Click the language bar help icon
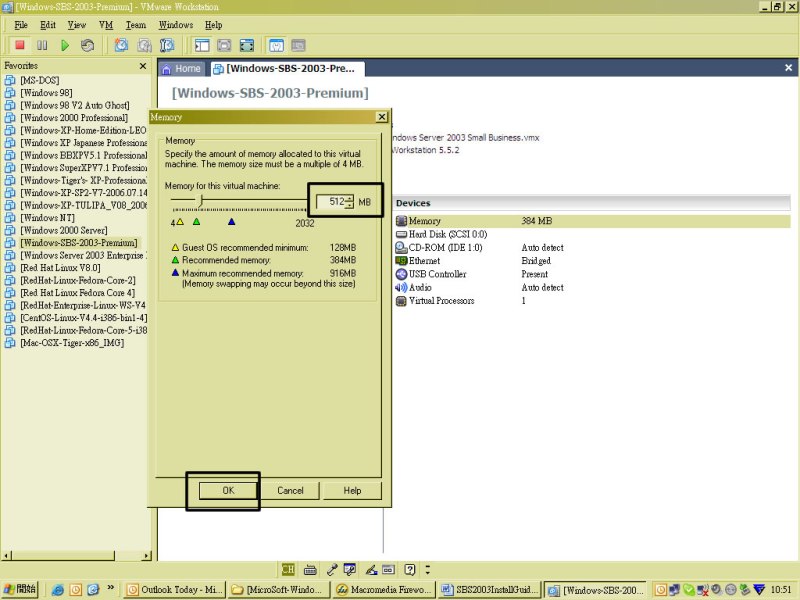Image resolution: width=800 pixels, height=600 pixels. pyautogui.click(x=410, y=569)
